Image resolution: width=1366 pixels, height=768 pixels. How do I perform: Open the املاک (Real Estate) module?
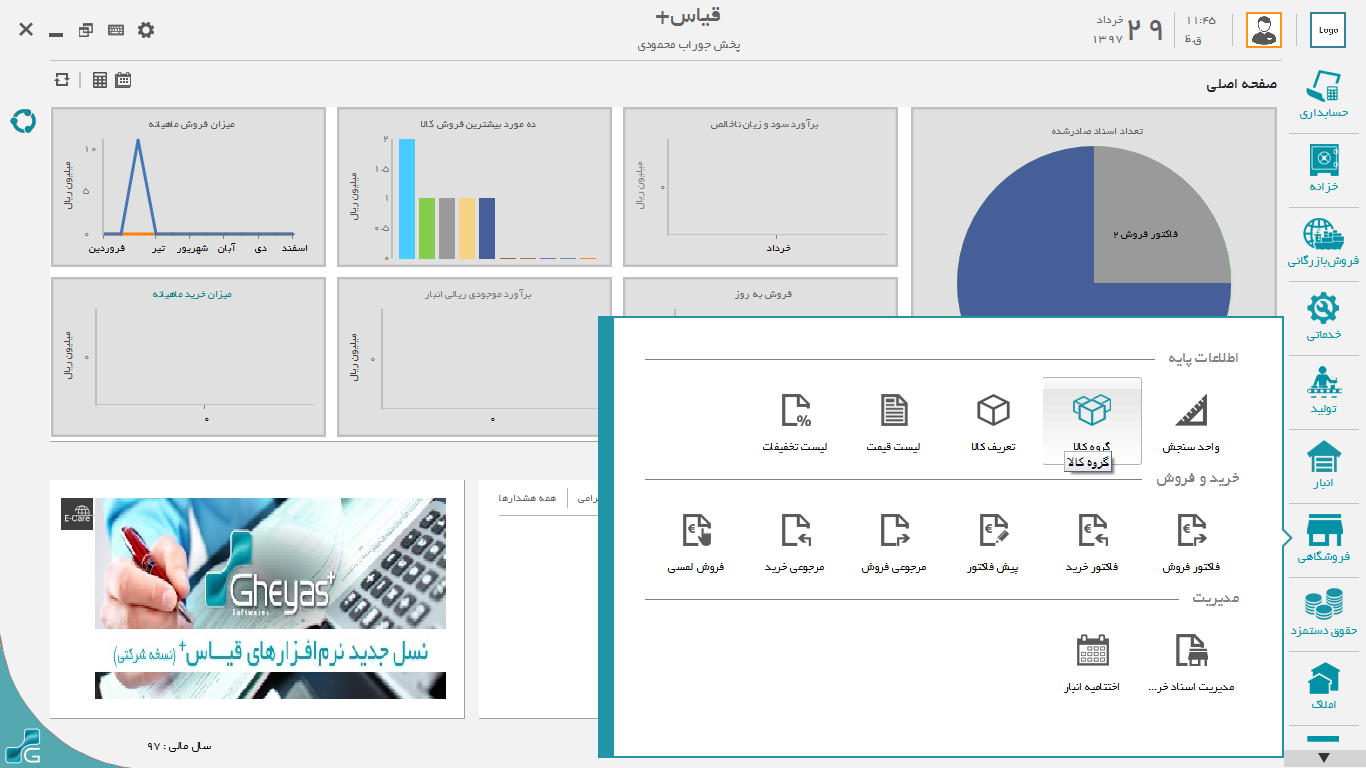pyautogui.click(x=1324, y=686)
